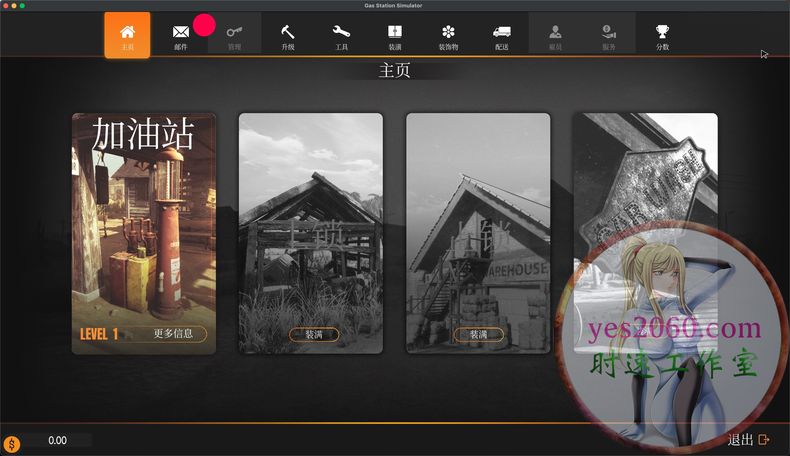Open the 配送 delivery truck icon
Image resolution: width=790 pixels, height=456 pixels.
pyautogui.click(x=502, y=35)
